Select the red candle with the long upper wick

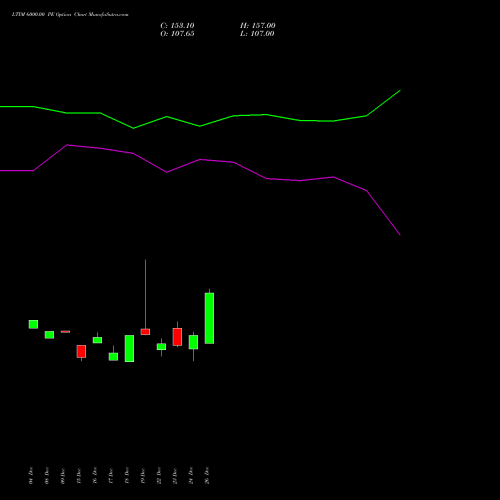[145, 332]
